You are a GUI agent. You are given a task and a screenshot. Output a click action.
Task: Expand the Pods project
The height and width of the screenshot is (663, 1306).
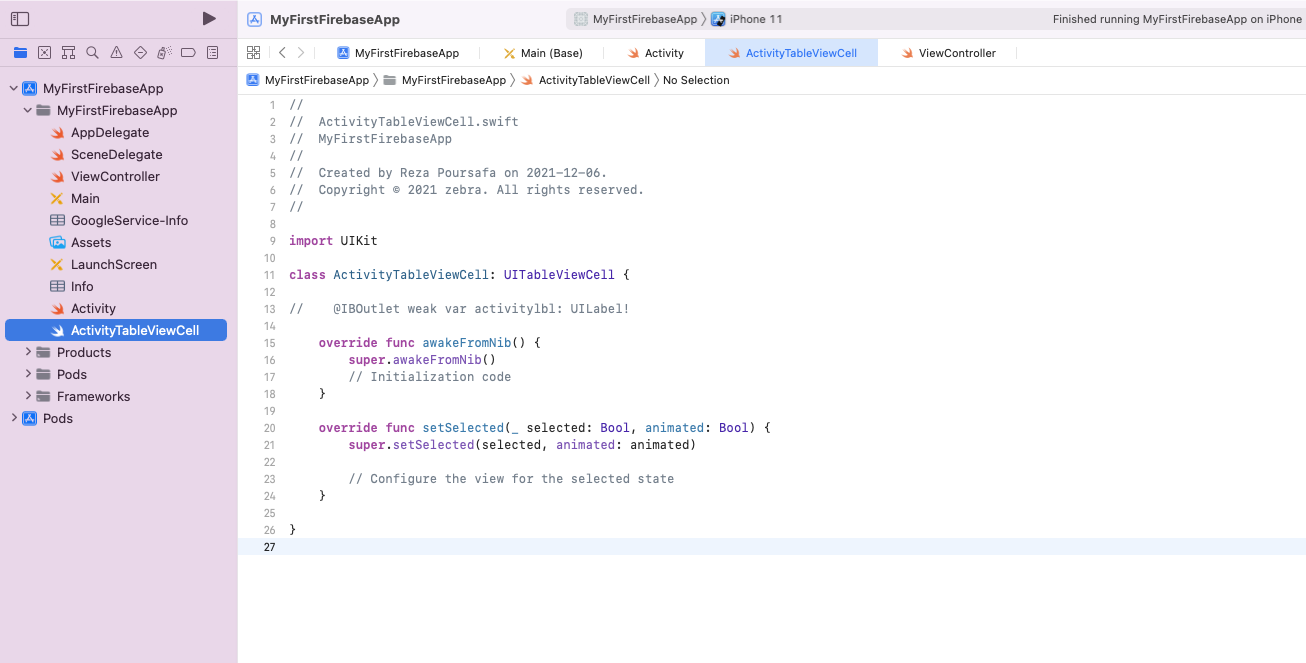(13, 418)
